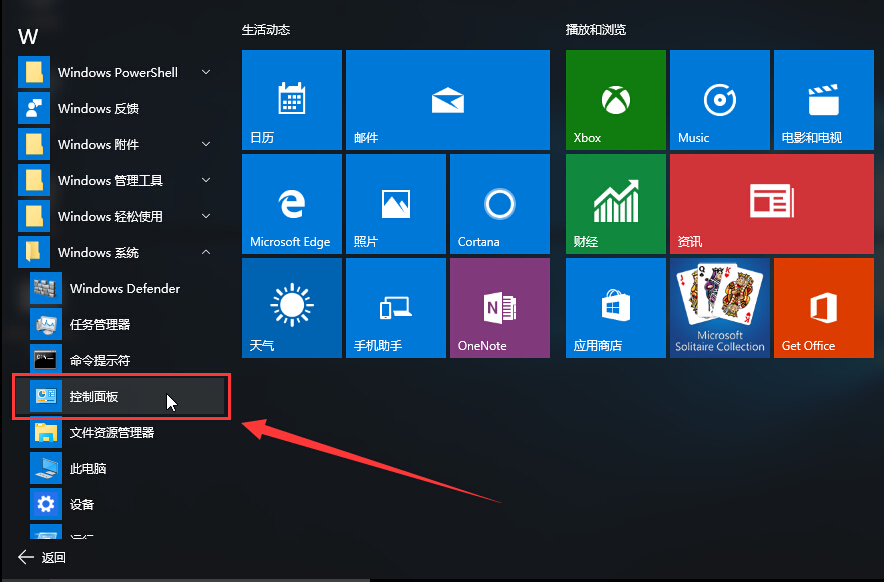The width and height of the screenshot is (884, 582).
Task: Click the Windows 附件 folder icon
Action: (x=34, y=144)
